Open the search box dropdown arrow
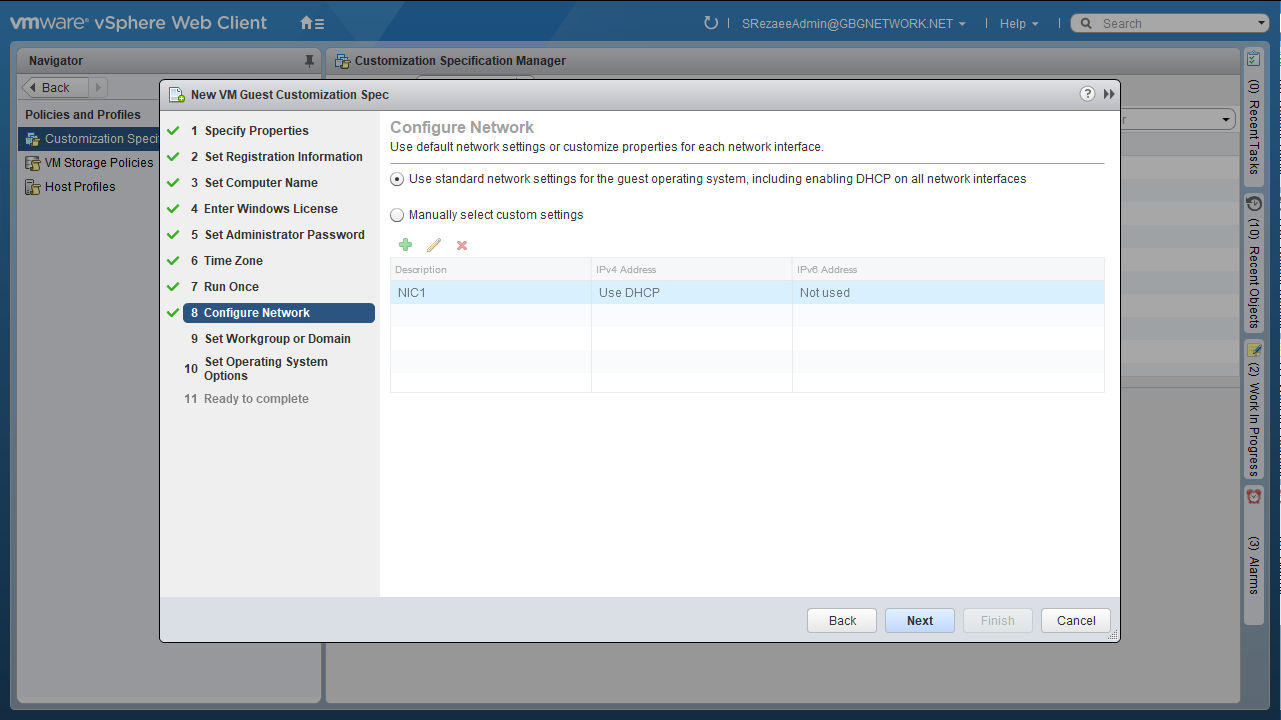1281x720 pixels. pos(1261,24)
